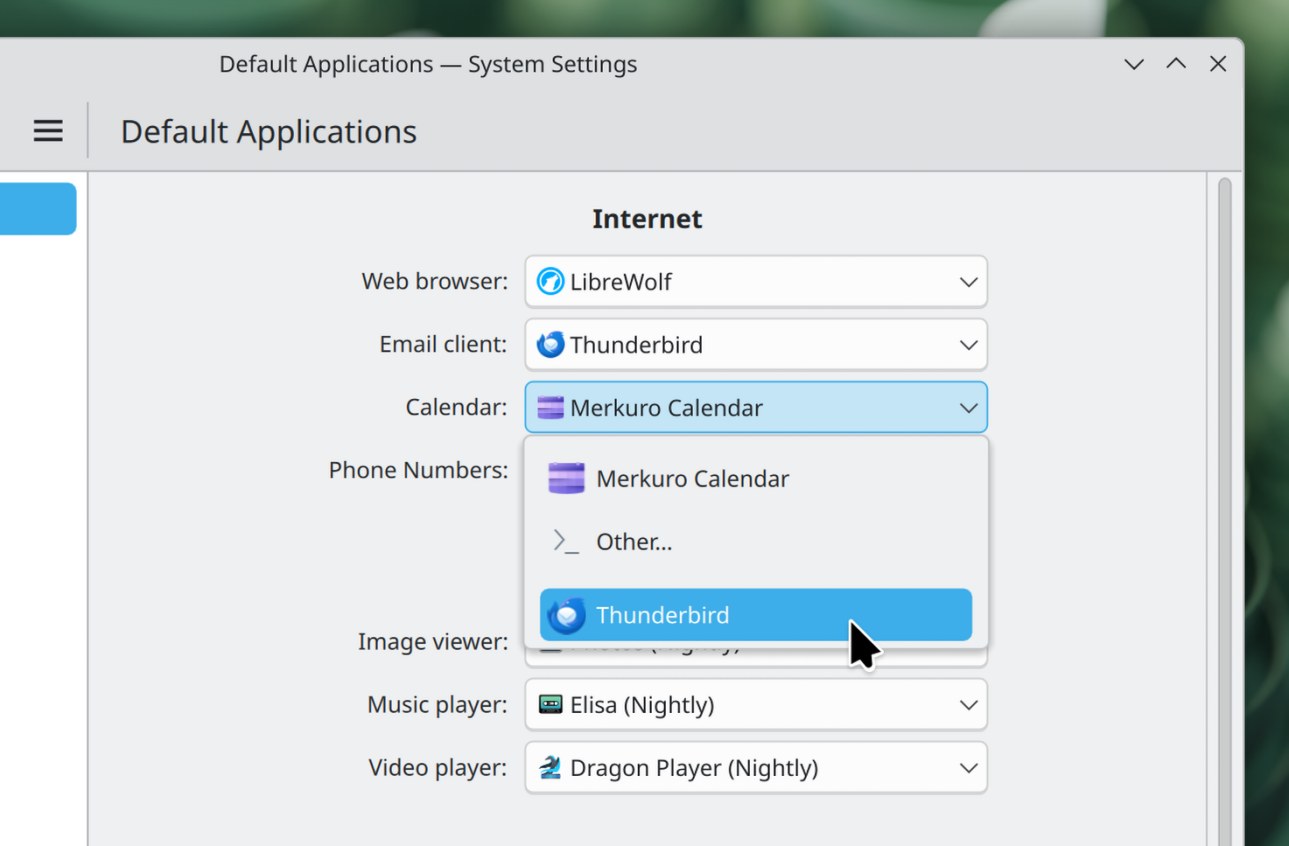This screenshot has height=846, width=1289.
Task: Expand the Email client dropdown arrow
Action: coord(968,345)
